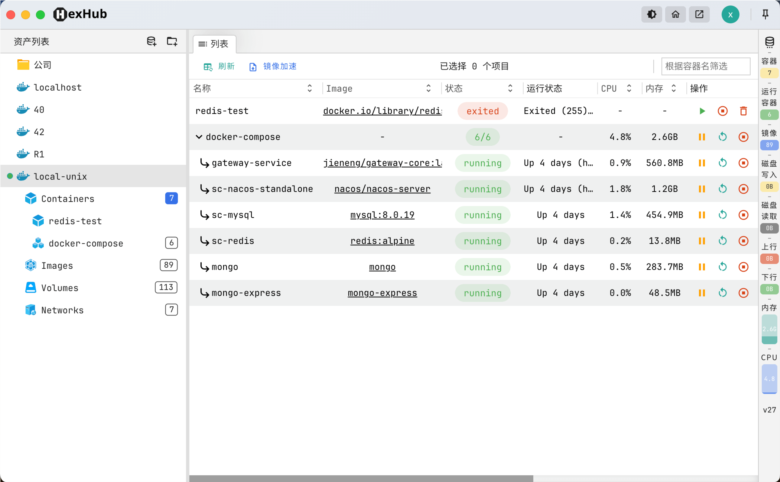Open the green user avatar
This screenshot has height=482, width=780.
coord(730,14)
